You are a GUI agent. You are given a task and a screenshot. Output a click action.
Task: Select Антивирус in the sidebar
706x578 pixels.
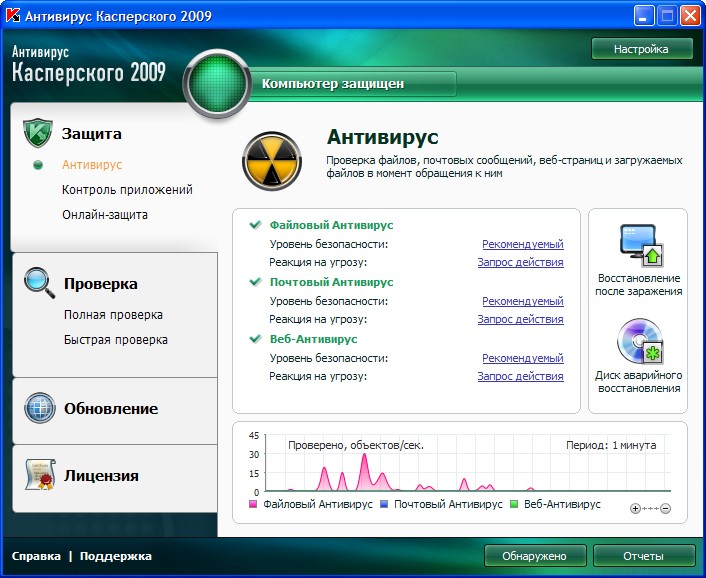coord(92,165)
